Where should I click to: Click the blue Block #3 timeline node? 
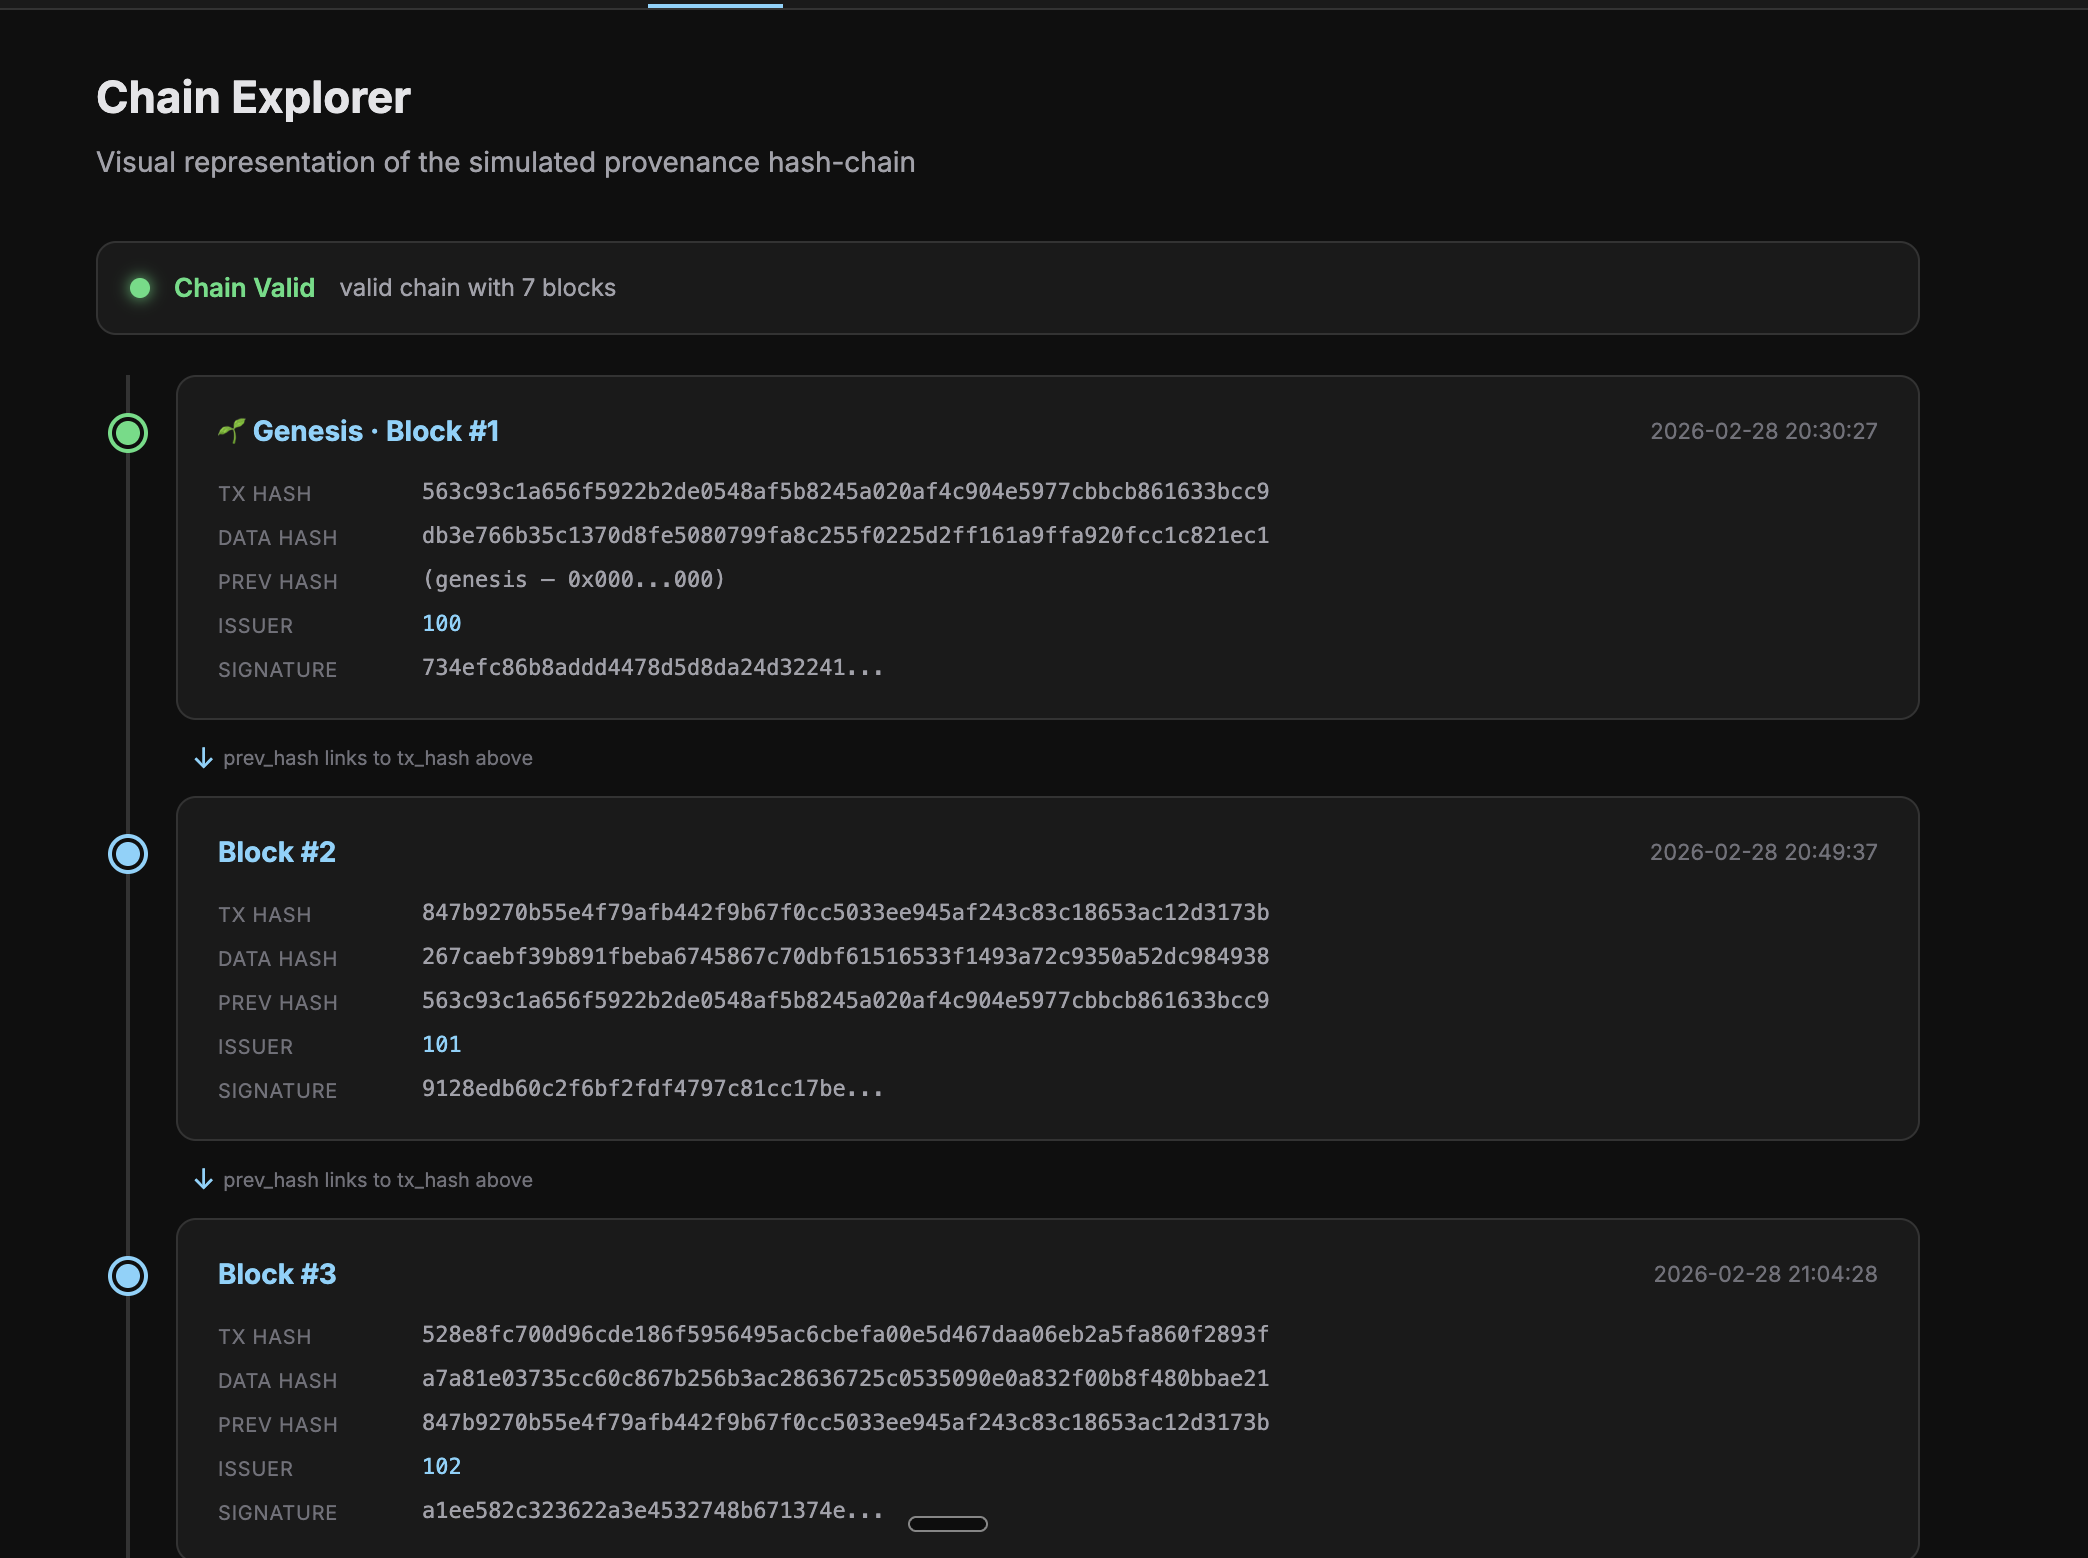coord(128,1276)
